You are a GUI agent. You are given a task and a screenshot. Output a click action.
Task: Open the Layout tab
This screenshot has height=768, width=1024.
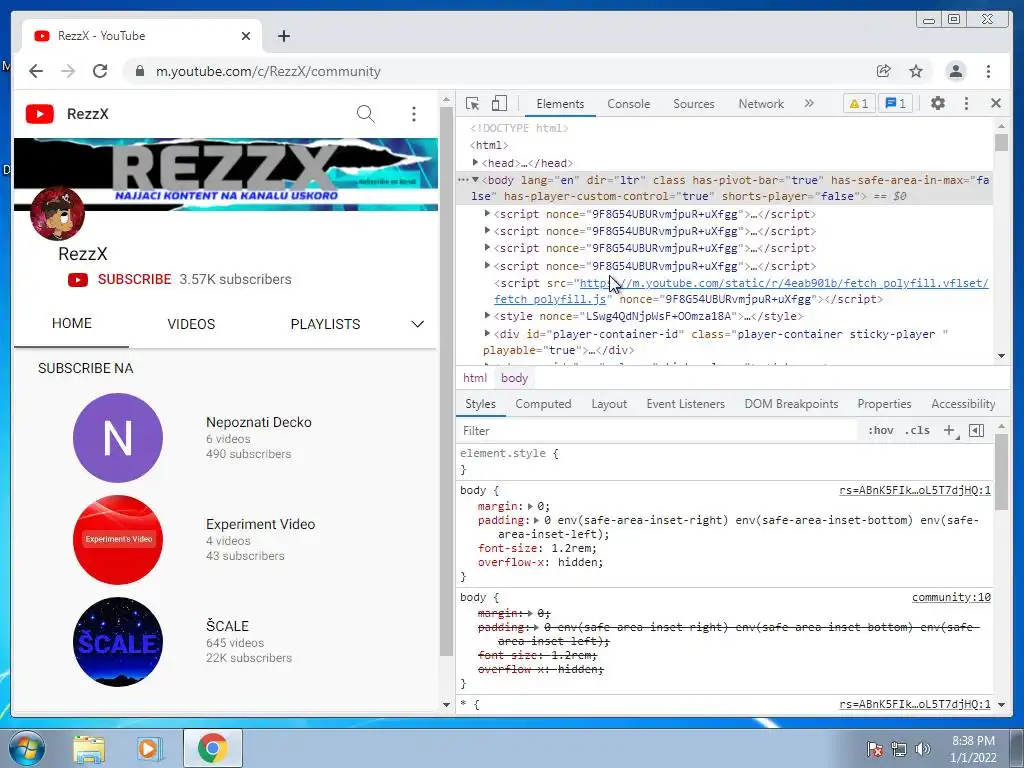point(609,404)
